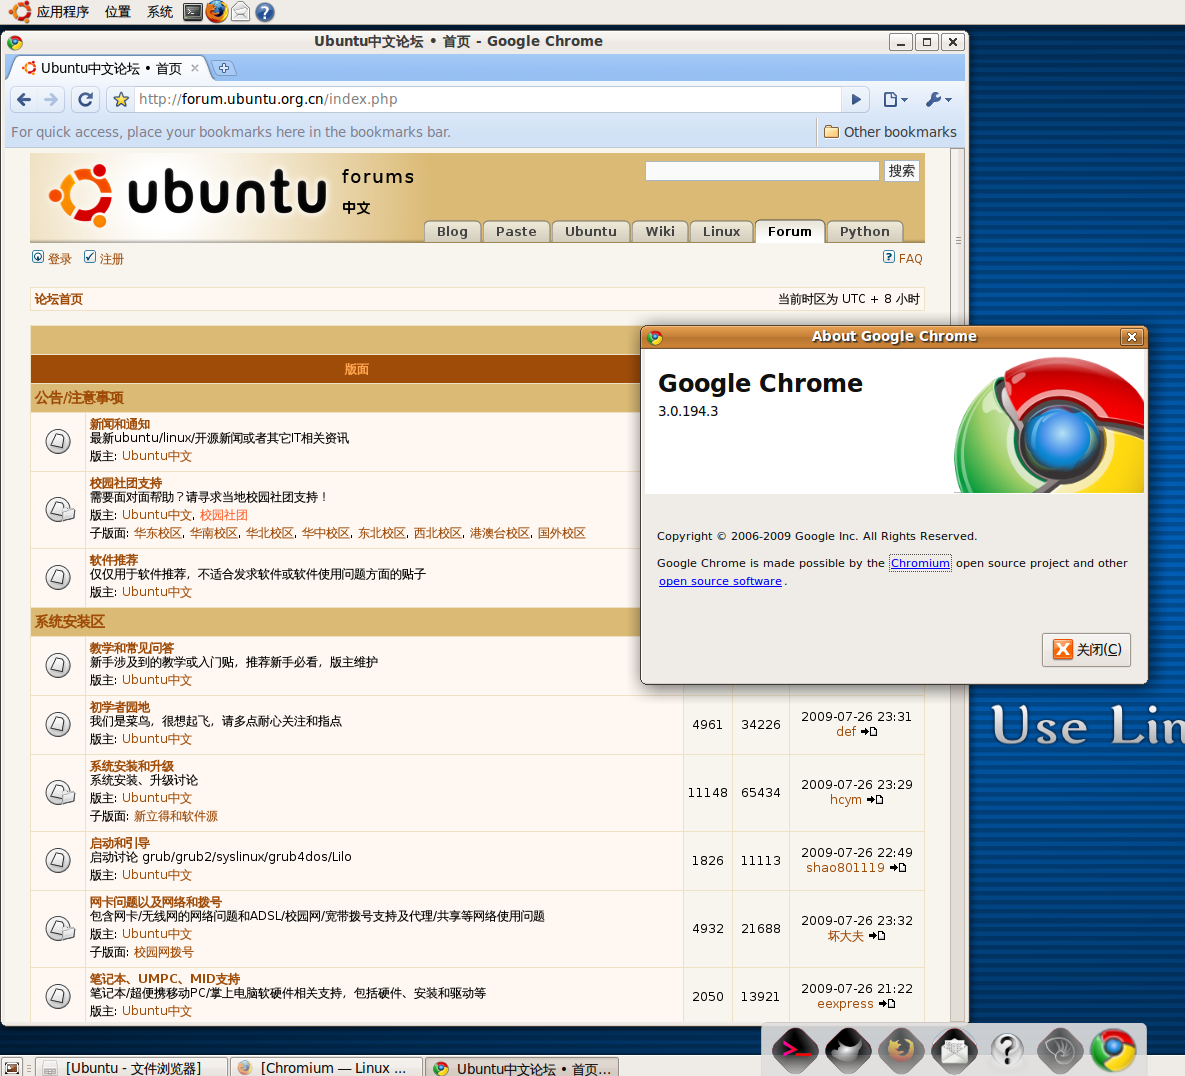Click the blue help icon in the top panel
This screenshot has width=1185, height=1076.
coord(265,12)
